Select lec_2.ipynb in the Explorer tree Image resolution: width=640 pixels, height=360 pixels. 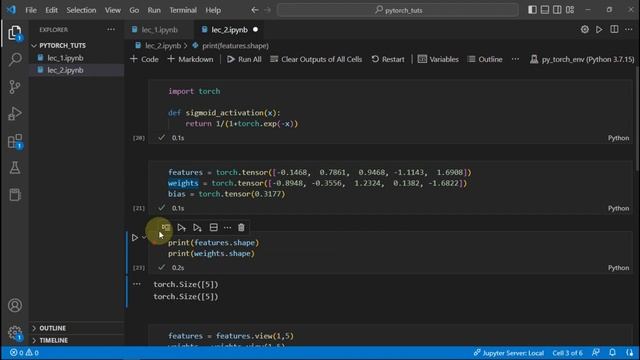[x=76, y=70]
